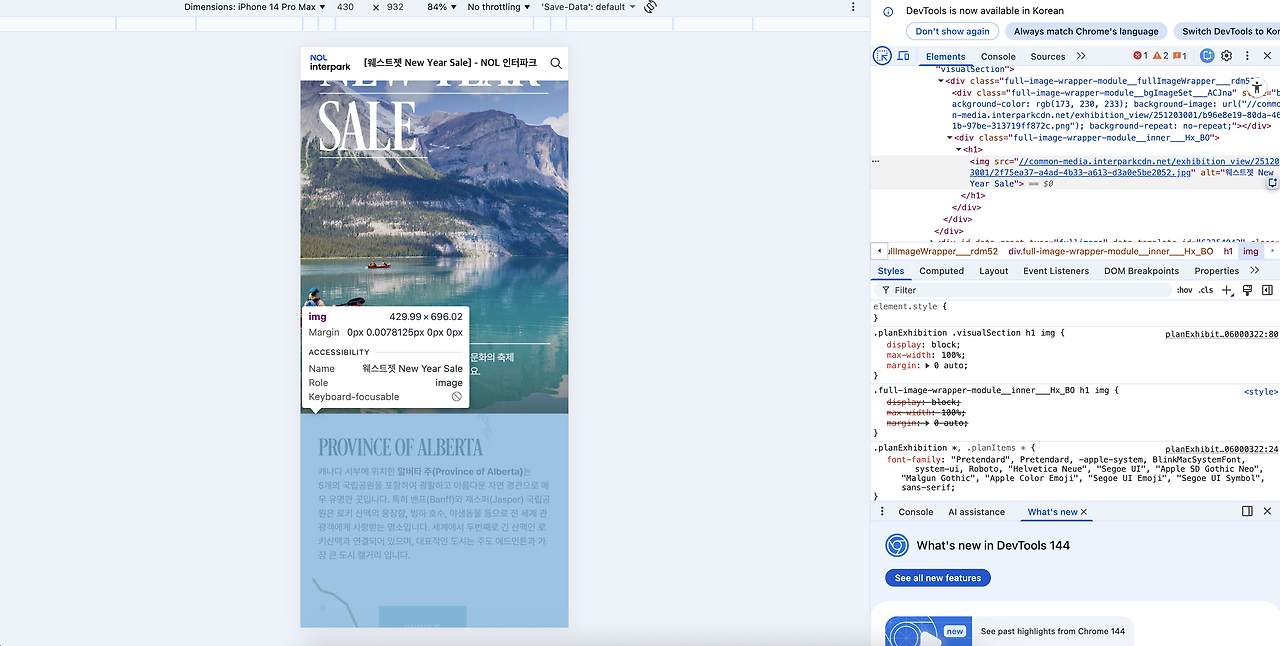Open the Save-Data default dropdown
This screenshot has height=646, width=1280.
point(588,7)
